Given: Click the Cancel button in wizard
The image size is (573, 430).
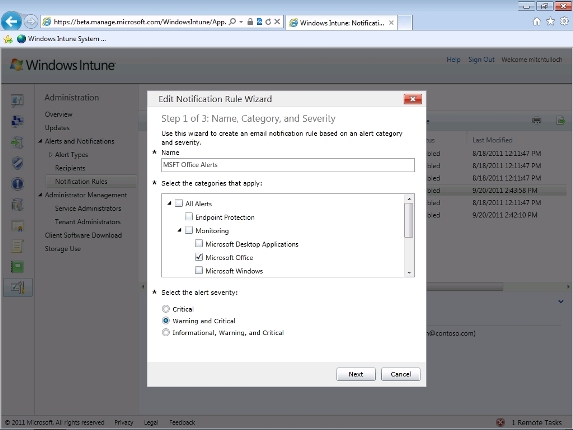Looking at the screenshot, I should pyautogui.click(x=401, y=374).
